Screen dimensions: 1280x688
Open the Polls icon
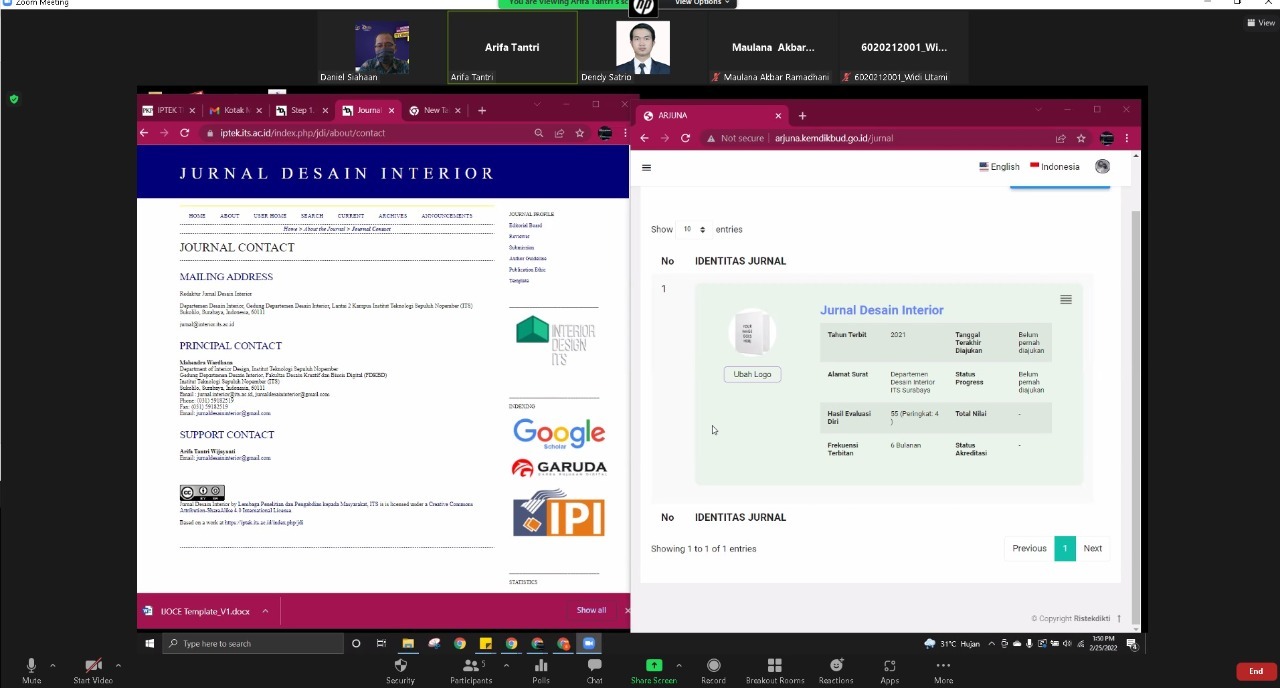pyautogui.click(x=541, y=666)
